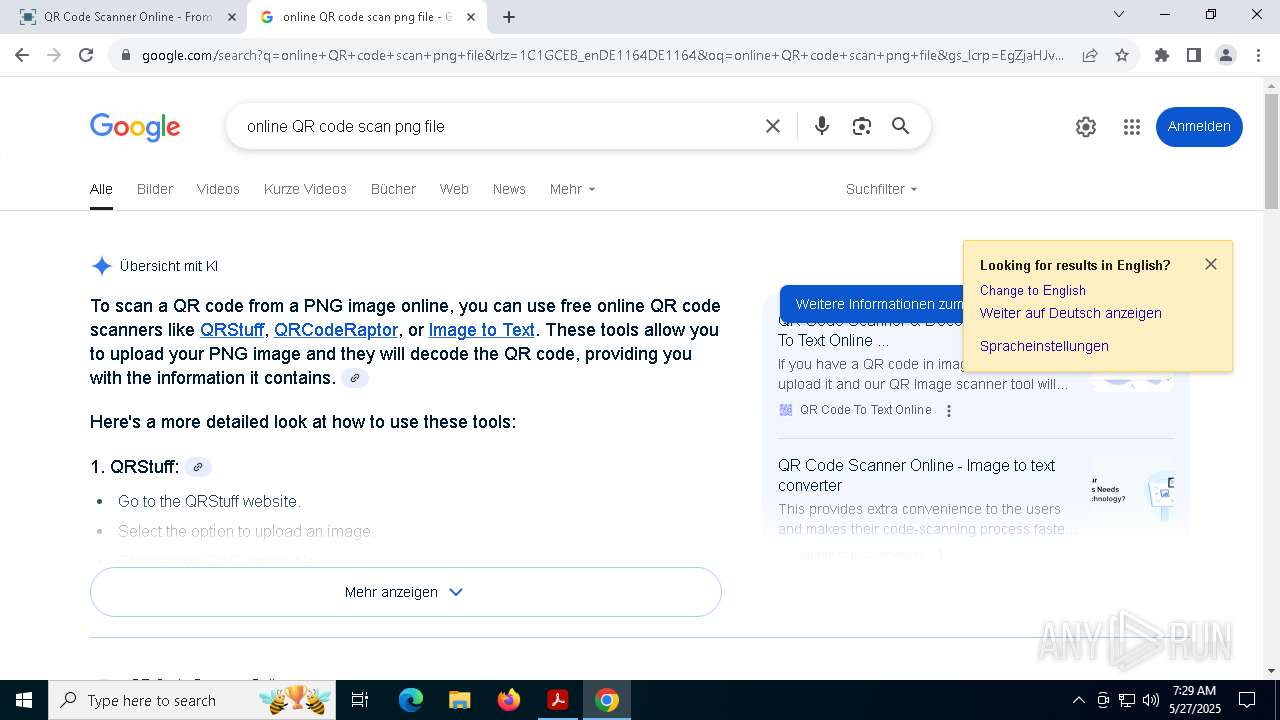Open the QRCodeRaptor link
Screen dimensions: 1280x720
pyautogui.click(x=336, y=330)
